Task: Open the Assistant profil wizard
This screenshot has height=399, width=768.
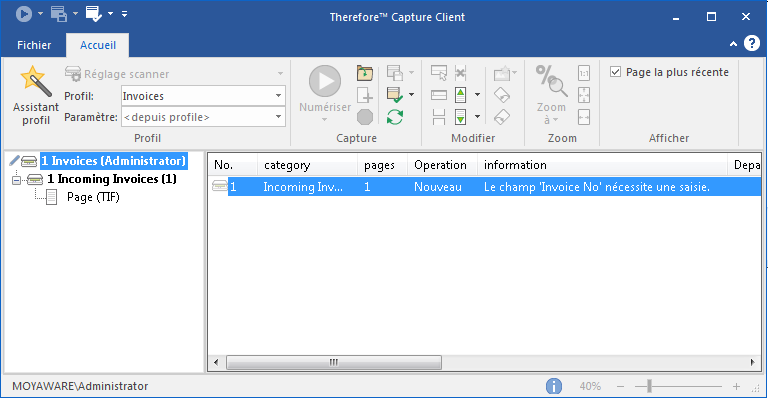Action: 35,95
